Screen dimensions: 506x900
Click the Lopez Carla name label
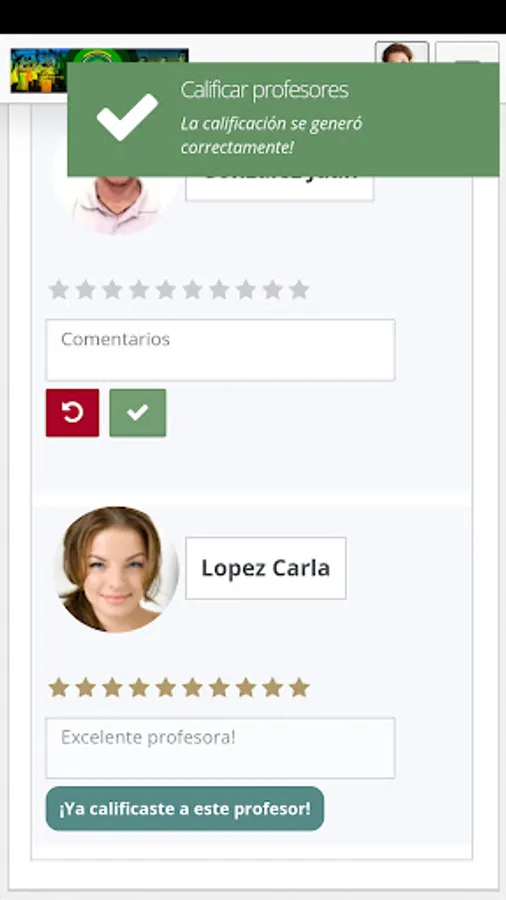(266, 568)
